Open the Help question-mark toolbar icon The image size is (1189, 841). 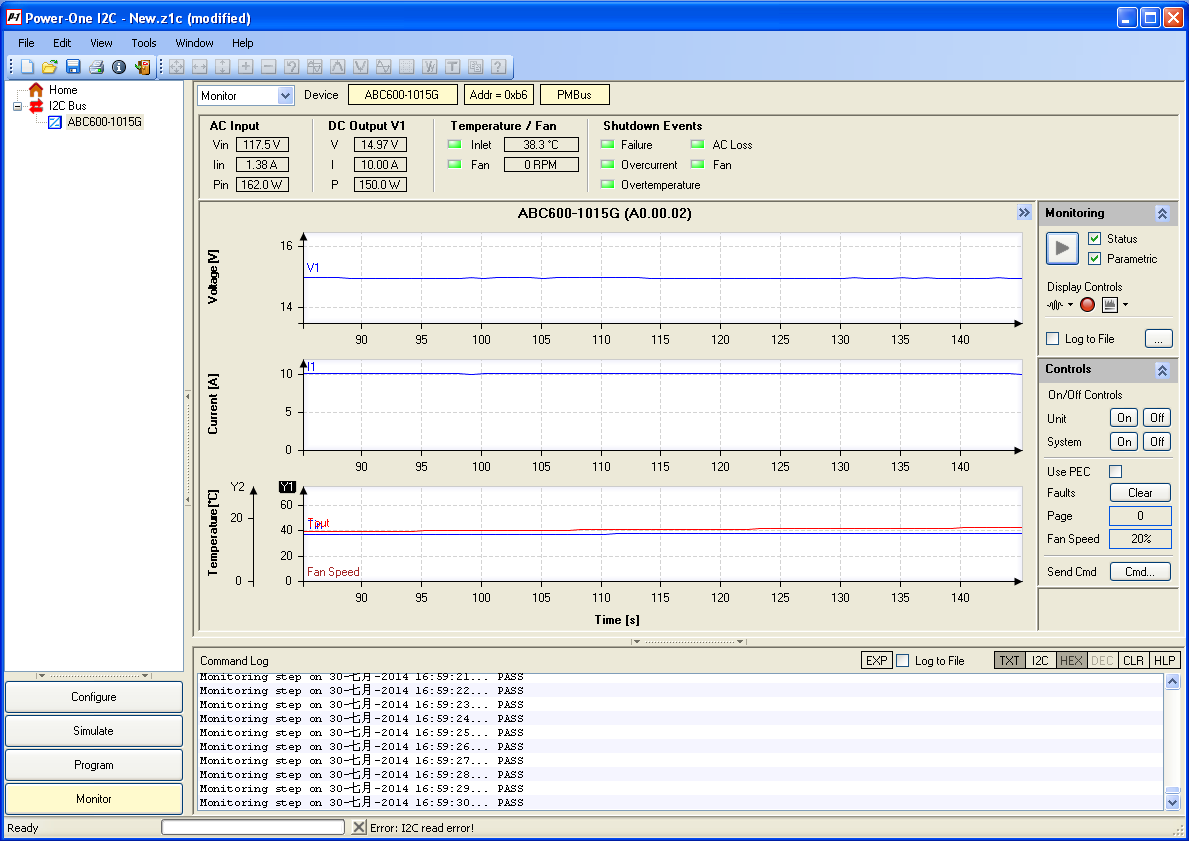point(498,66)
